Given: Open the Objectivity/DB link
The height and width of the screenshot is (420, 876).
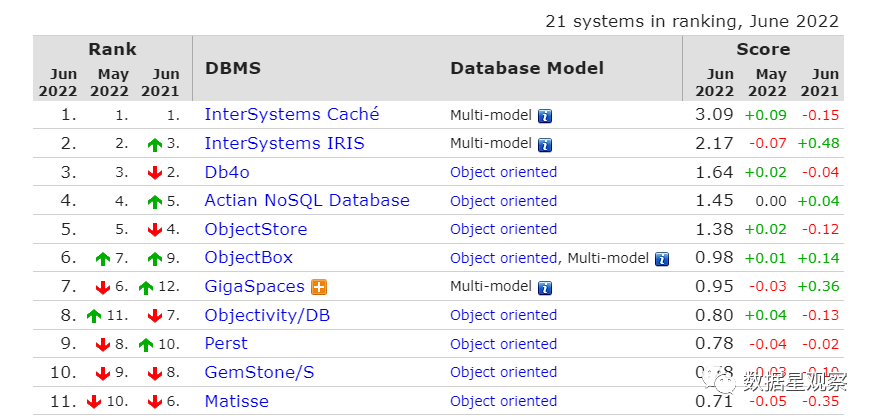Looking at the screenshot, I should (267, 316).
